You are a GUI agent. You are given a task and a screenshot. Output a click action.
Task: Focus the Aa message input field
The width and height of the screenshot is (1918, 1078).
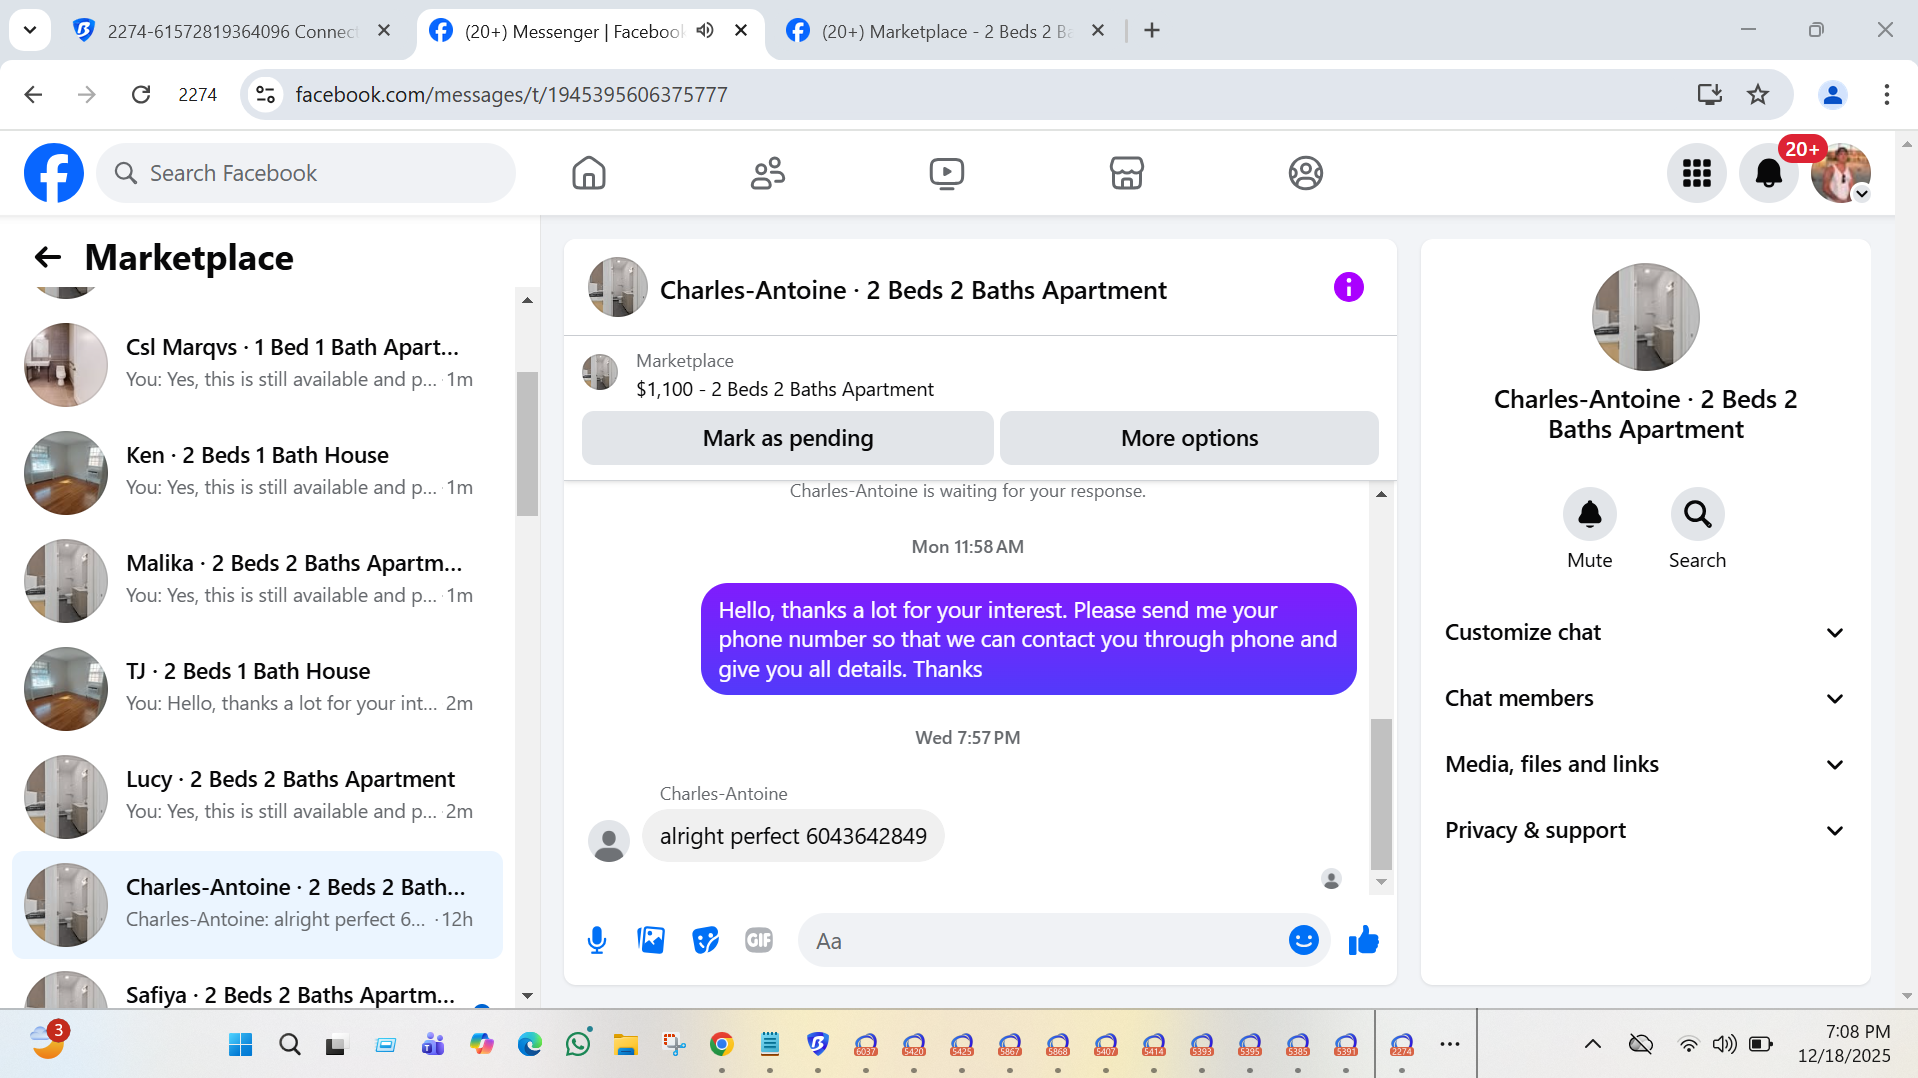pos(1046,940)
